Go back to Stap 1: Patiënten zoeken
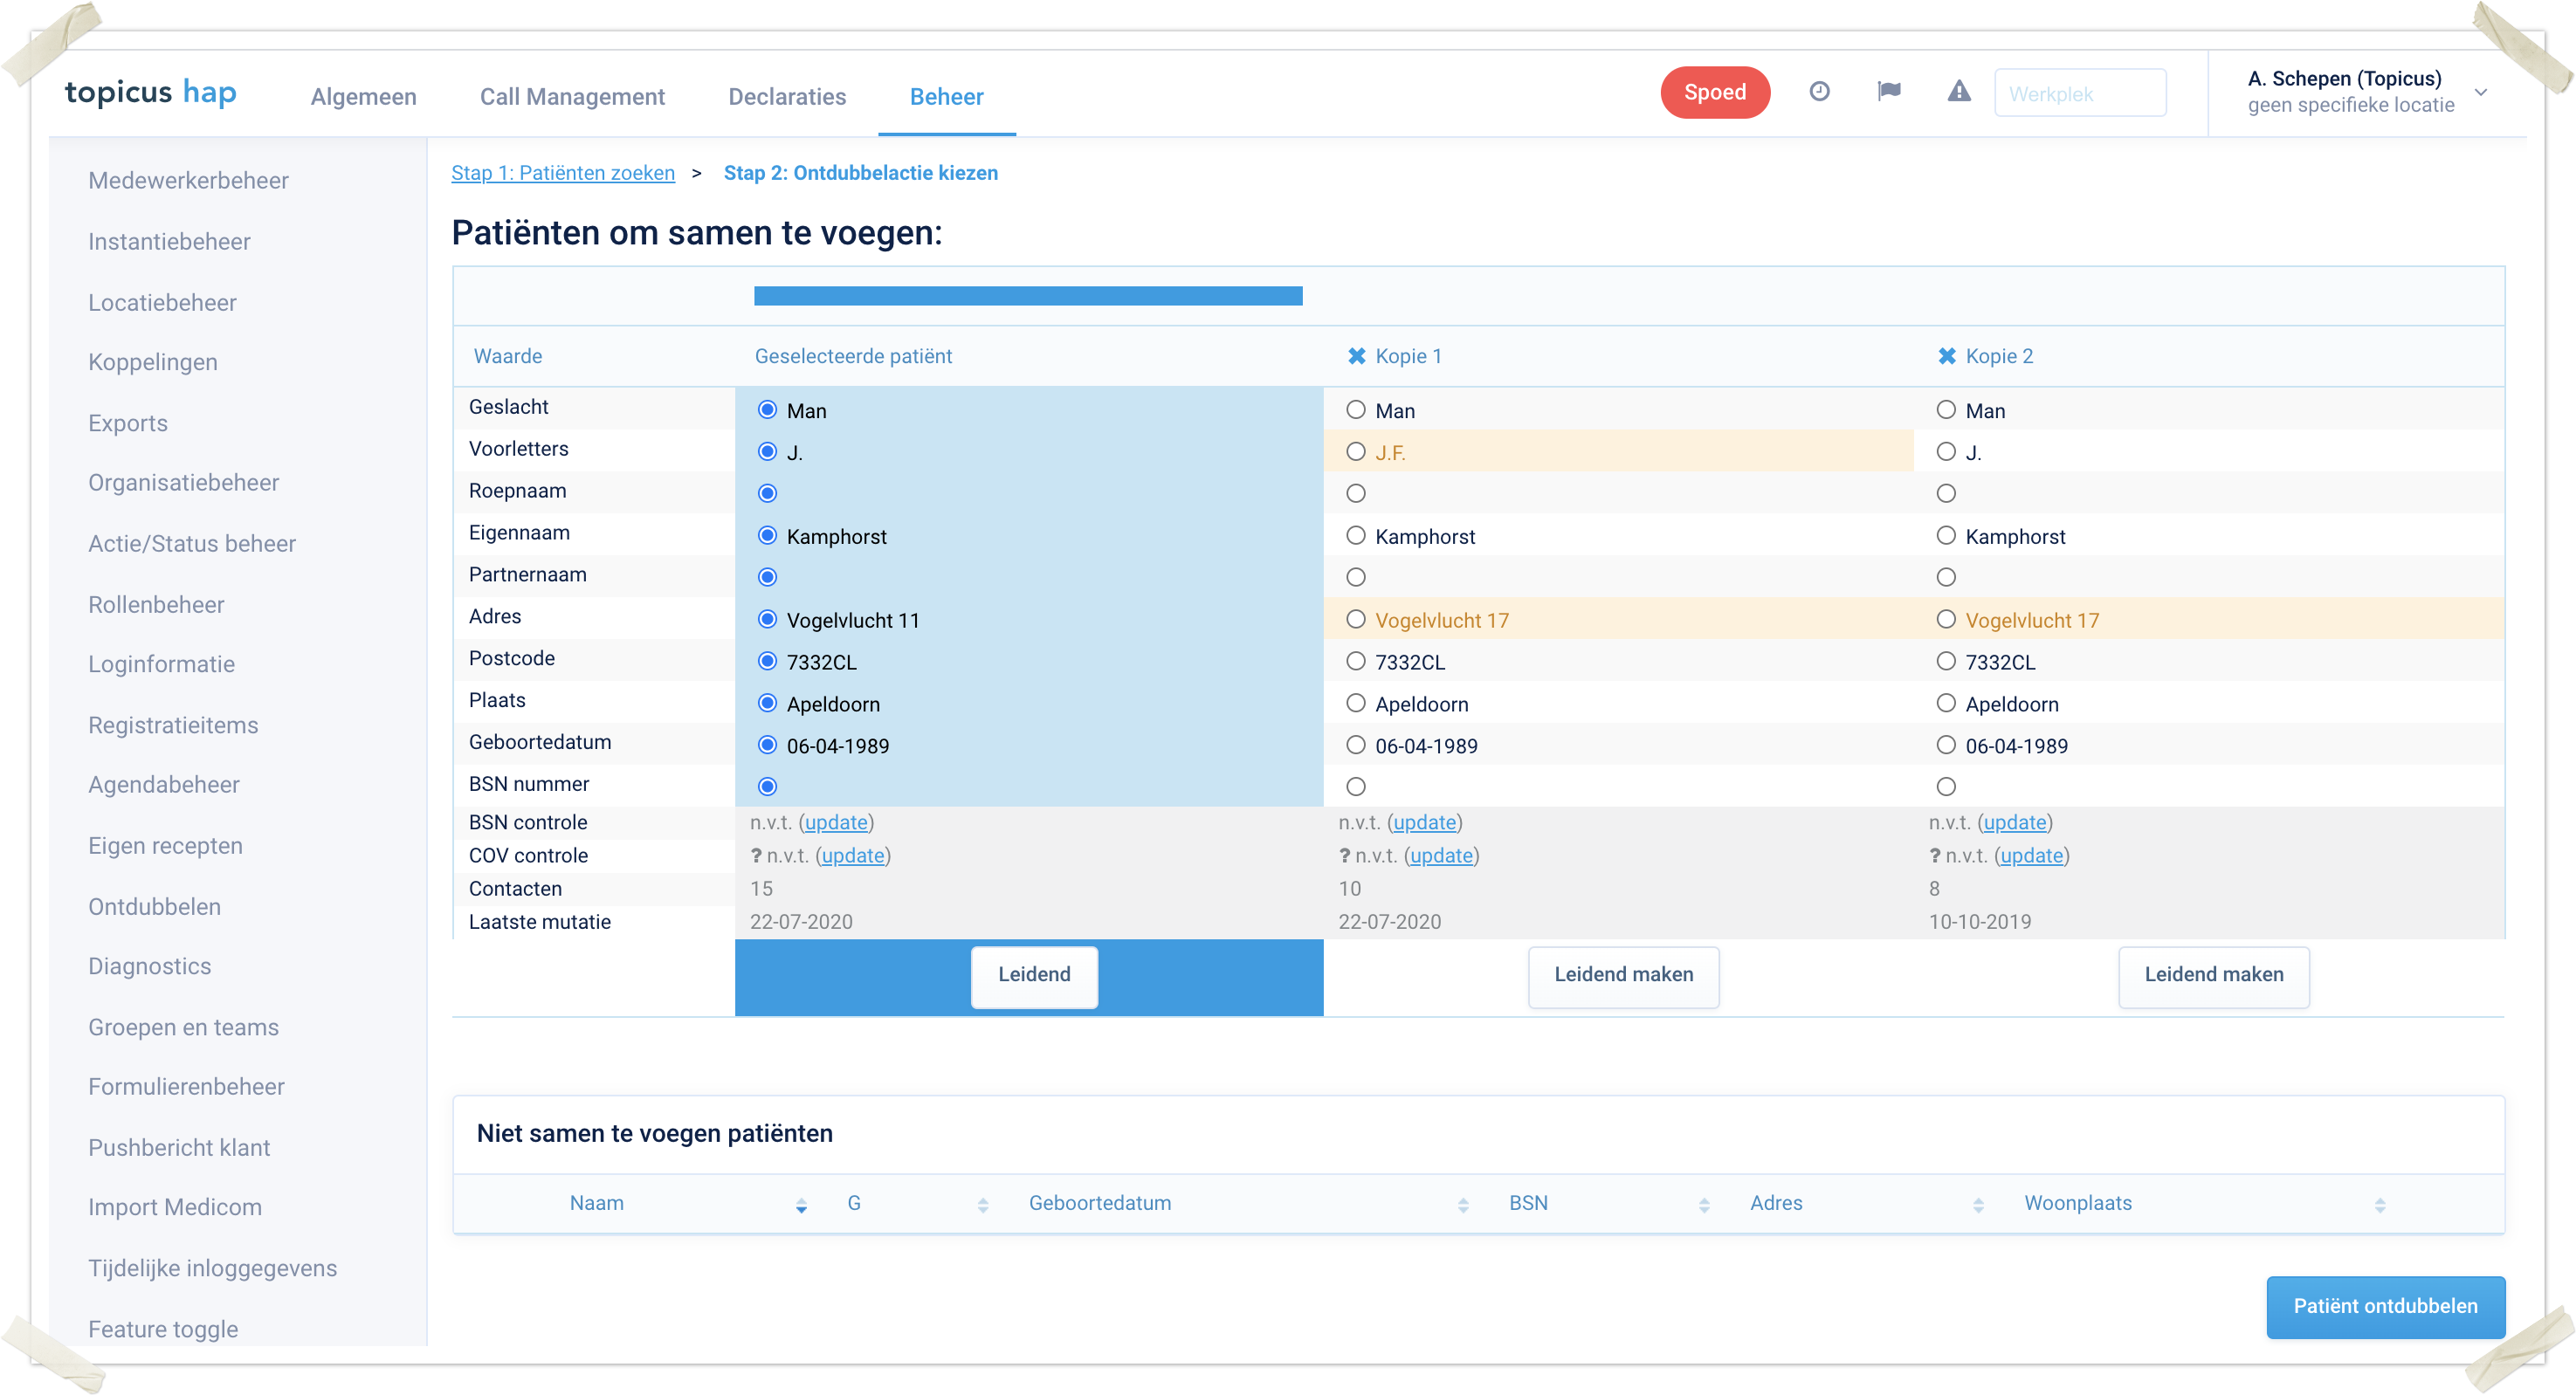The width and height of the screenshot is (2576, 1395). 562,173
